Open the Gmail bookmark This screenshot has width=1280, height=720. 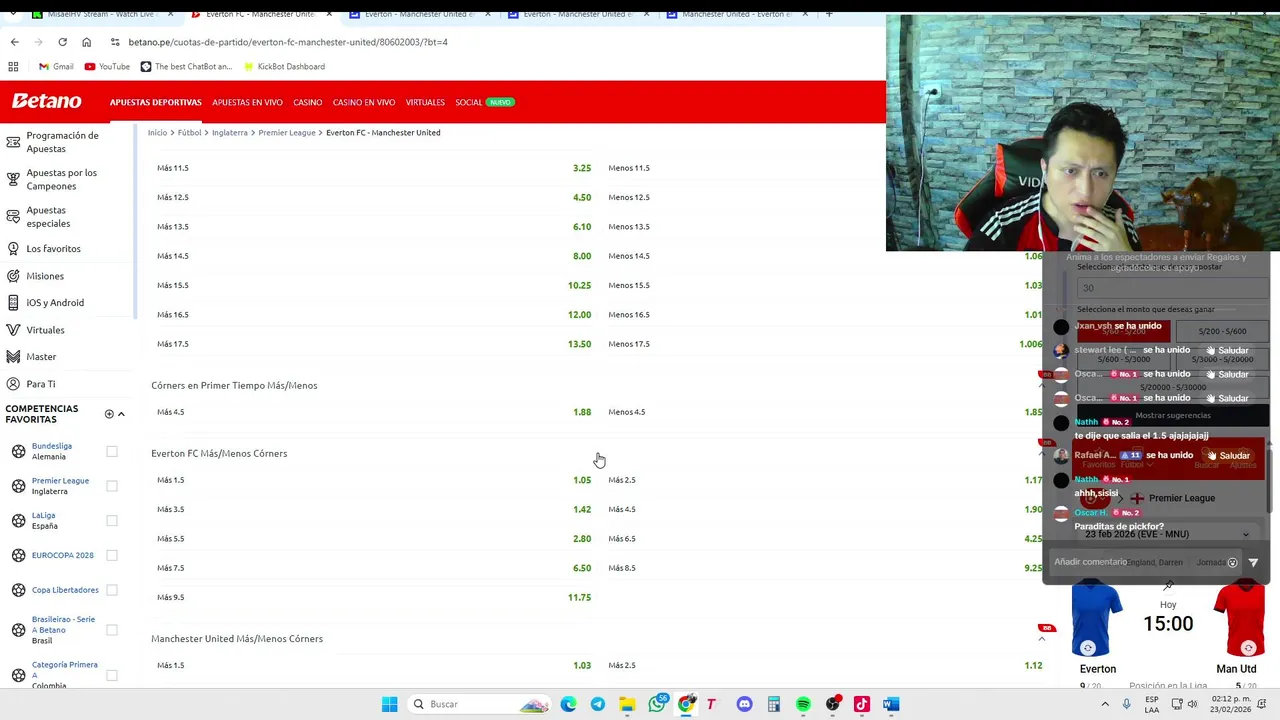tap(55, 66)
